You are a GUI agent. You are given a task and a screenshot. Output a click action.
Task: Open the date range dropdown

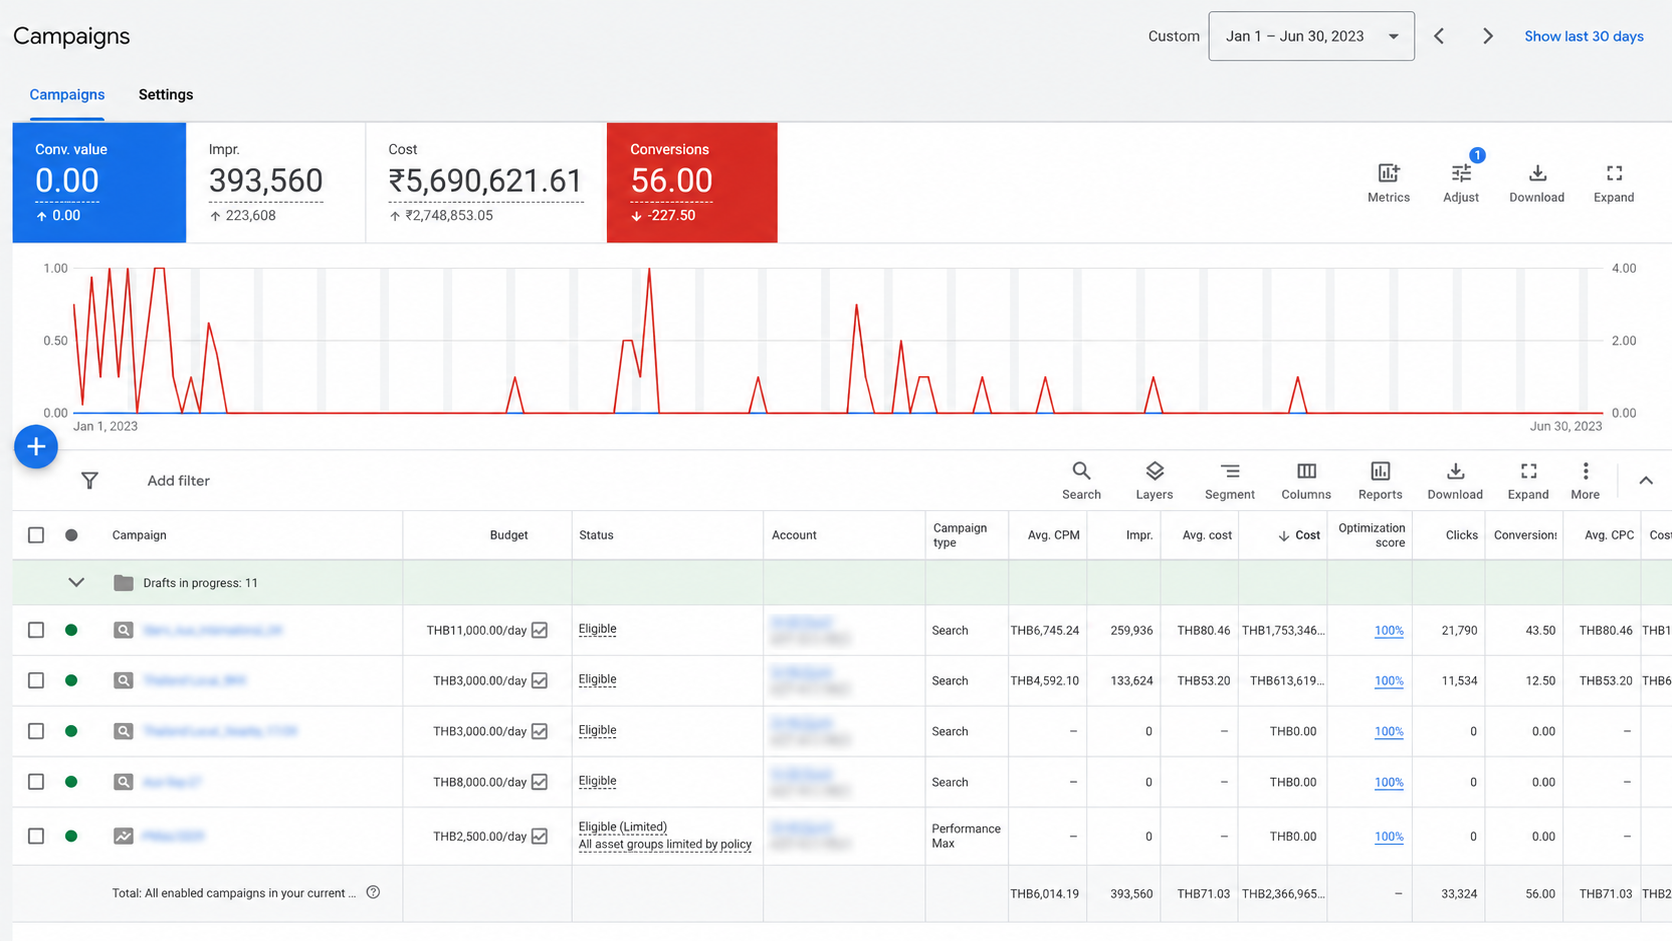[1311, 36]
